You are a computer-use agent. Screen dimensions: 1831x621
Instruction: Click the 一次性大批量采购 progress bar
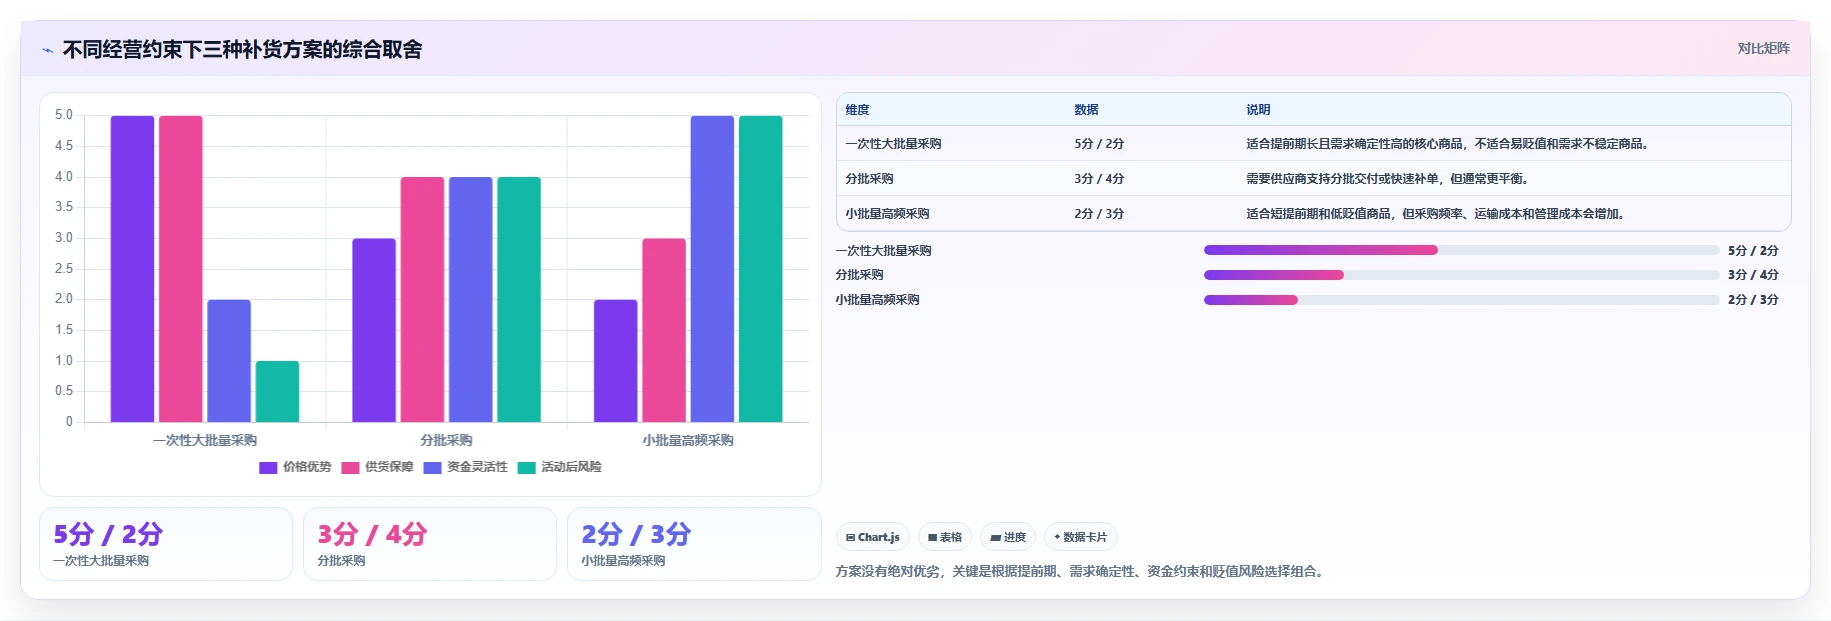coord(1461,250)
